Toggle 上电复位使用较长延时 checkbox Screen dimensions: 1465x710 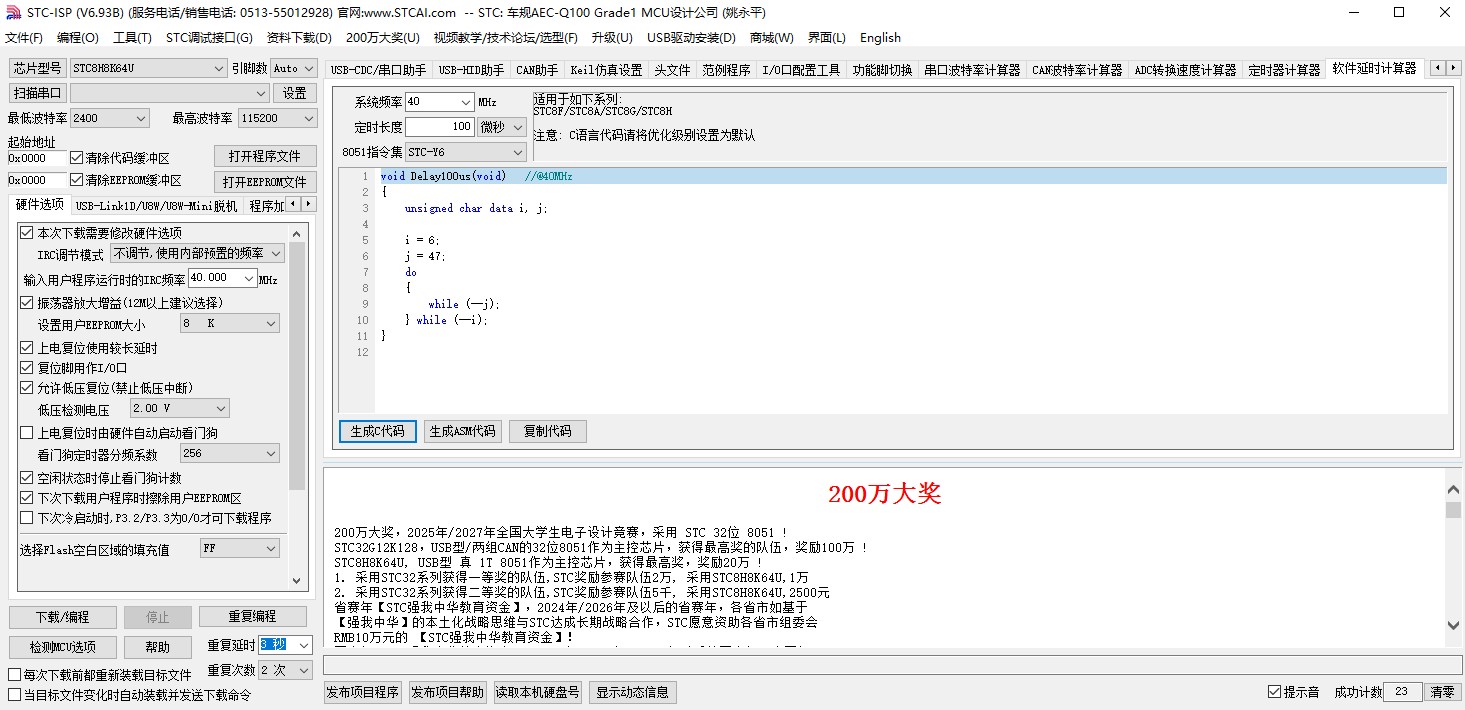tap(27, 348)
